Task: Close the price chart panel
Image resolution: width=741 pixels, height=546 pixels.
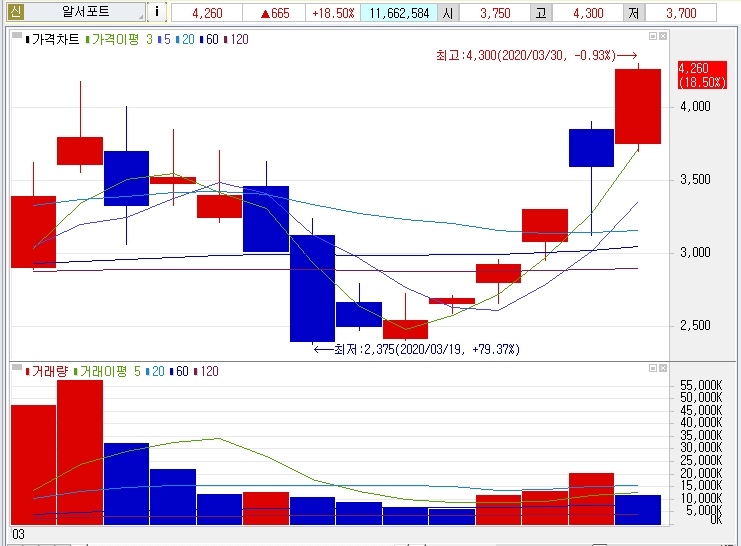Action: (x=663, y=36)
